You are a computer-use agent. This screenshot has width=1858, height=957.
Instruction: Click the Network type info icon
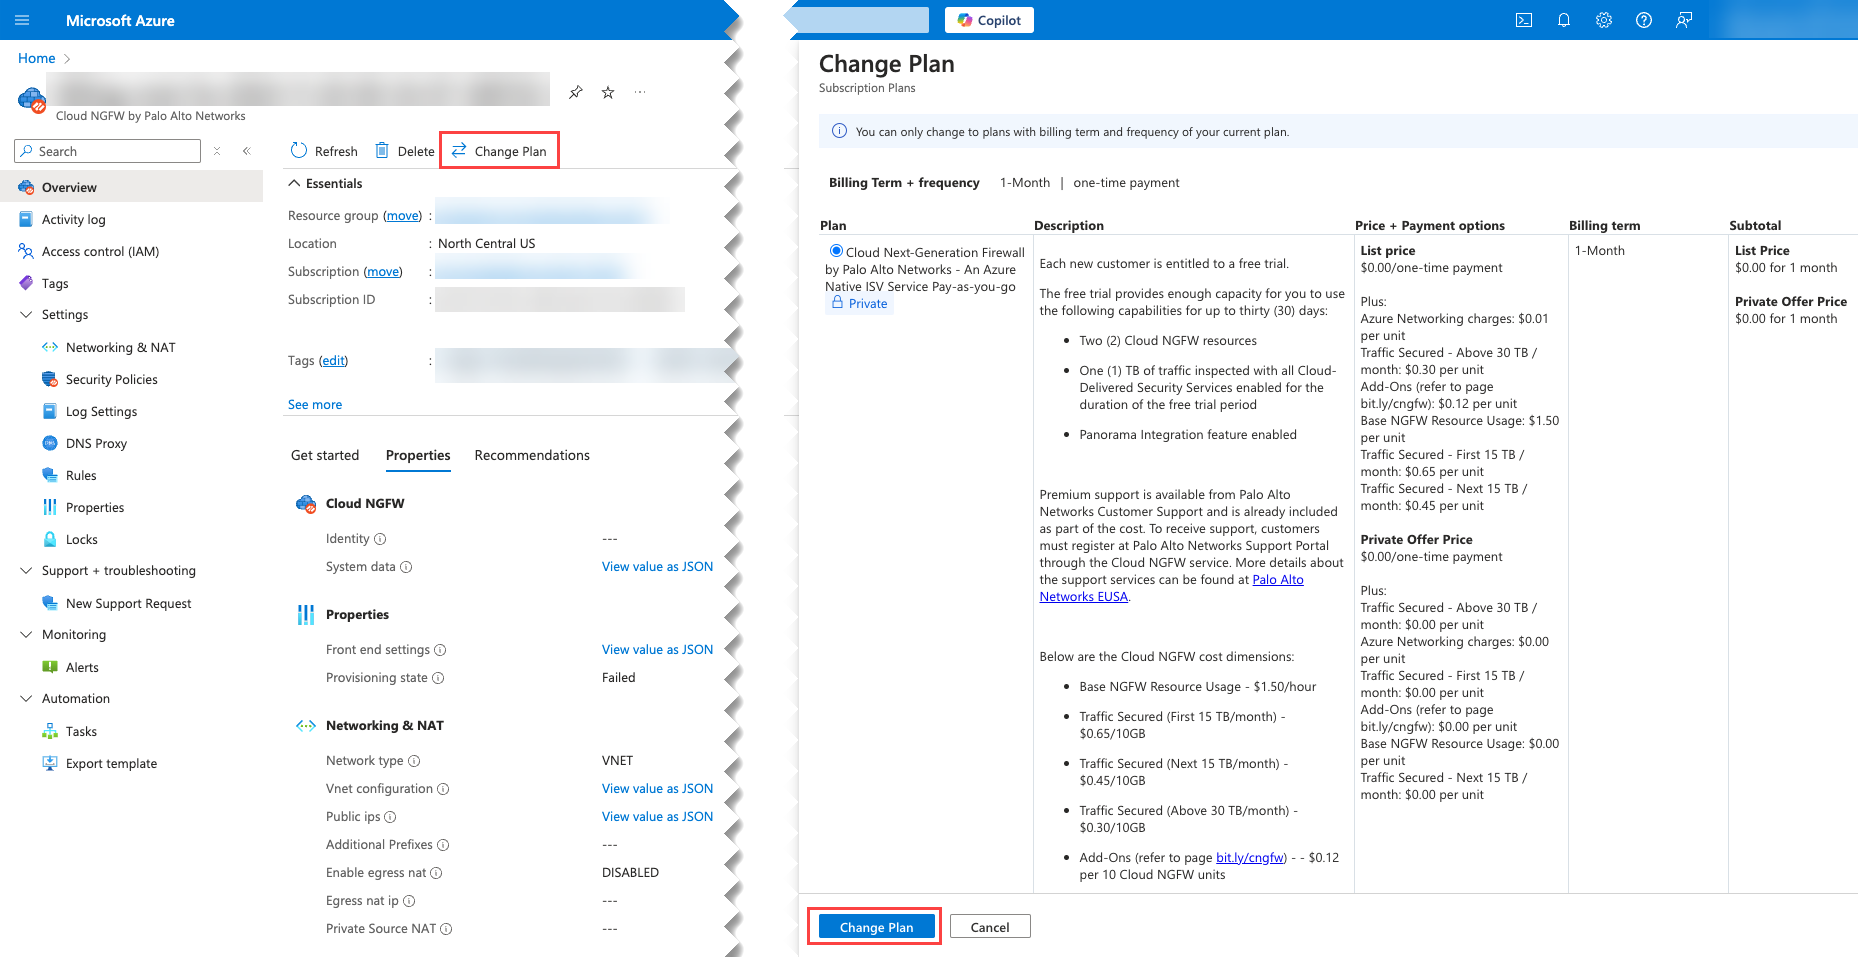pyautogui.click(x=414, y=761)
